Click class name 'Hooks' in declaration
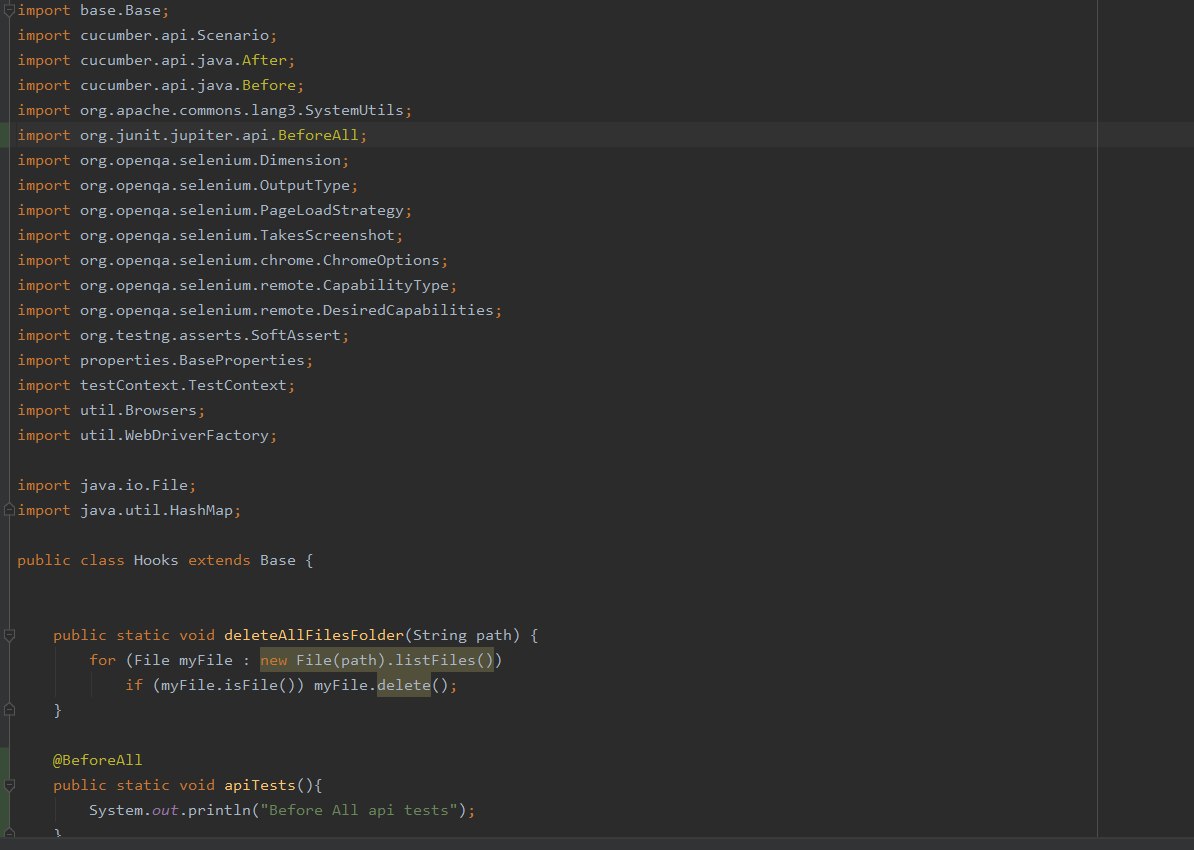The height and width of the screenshot is (850, 1194). (156, 560)
